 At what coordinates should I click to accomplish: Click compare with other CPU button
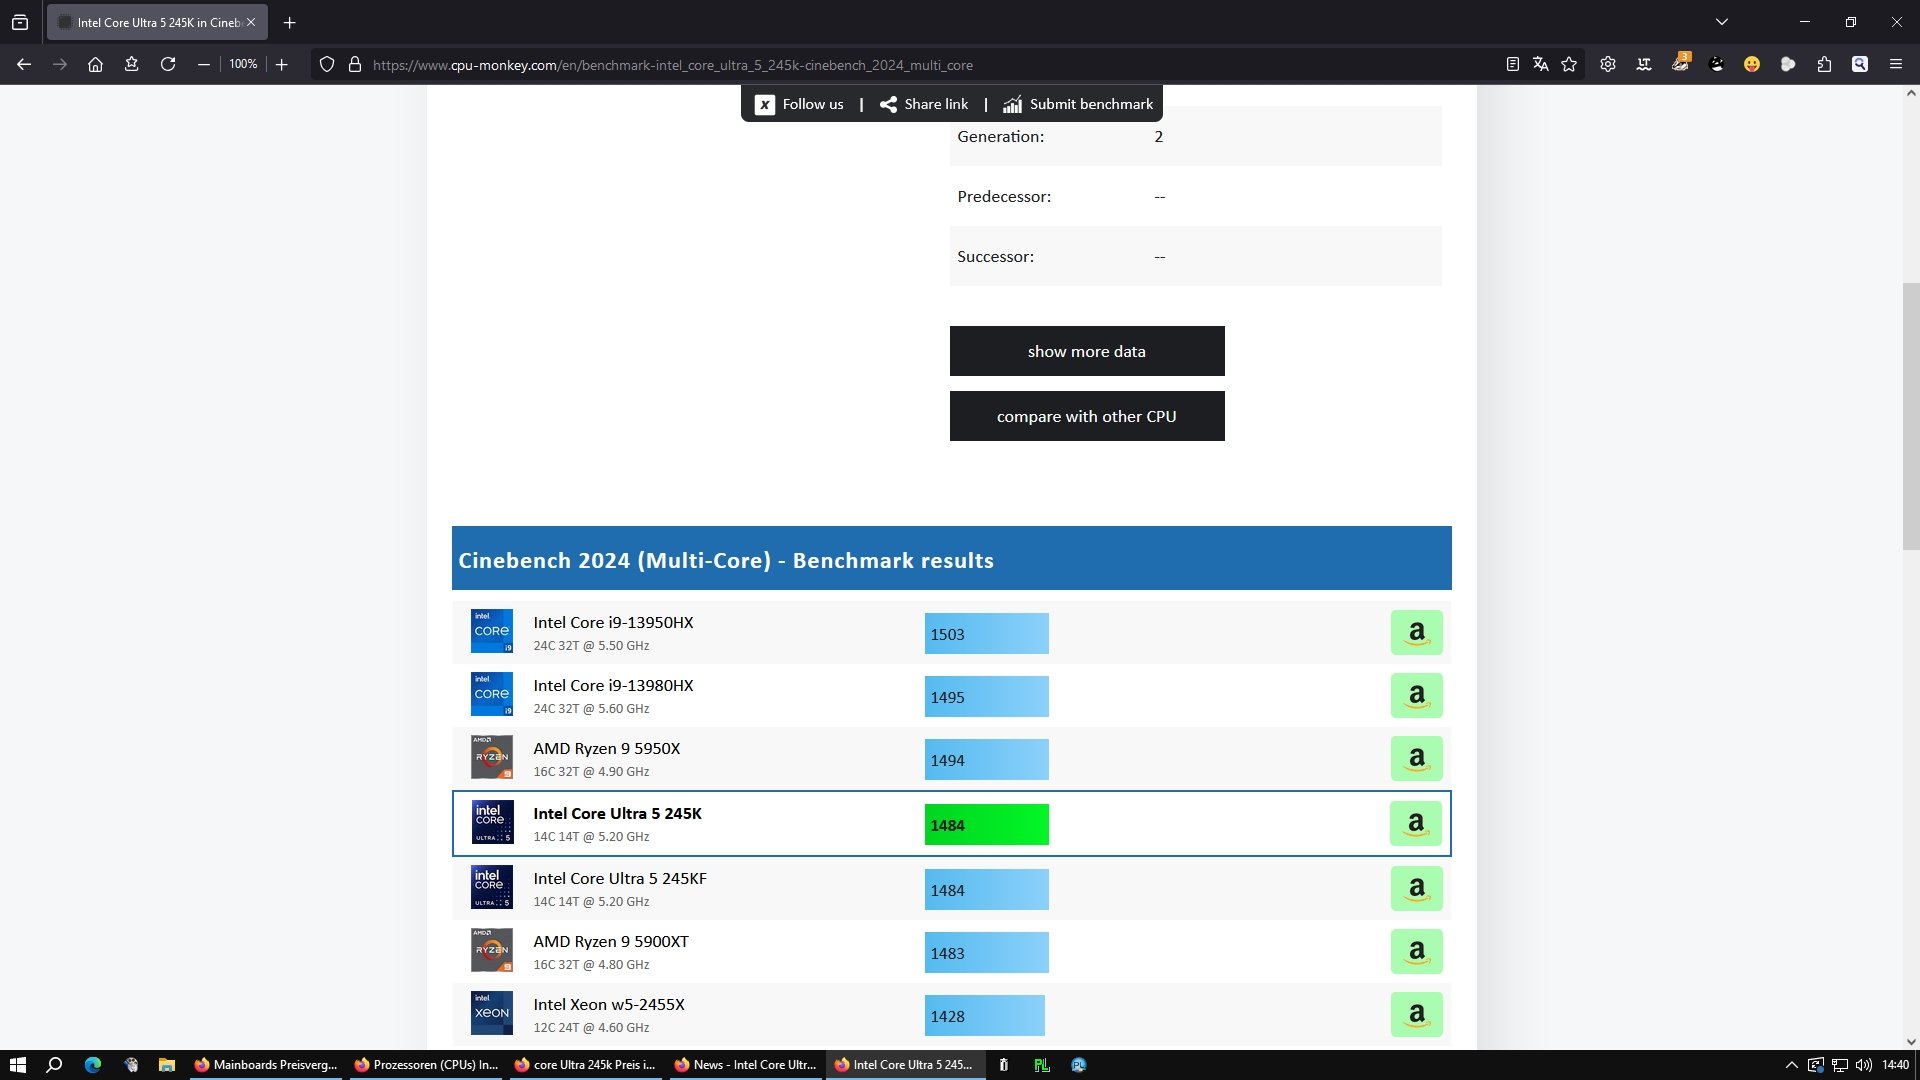pos(1086,416)
